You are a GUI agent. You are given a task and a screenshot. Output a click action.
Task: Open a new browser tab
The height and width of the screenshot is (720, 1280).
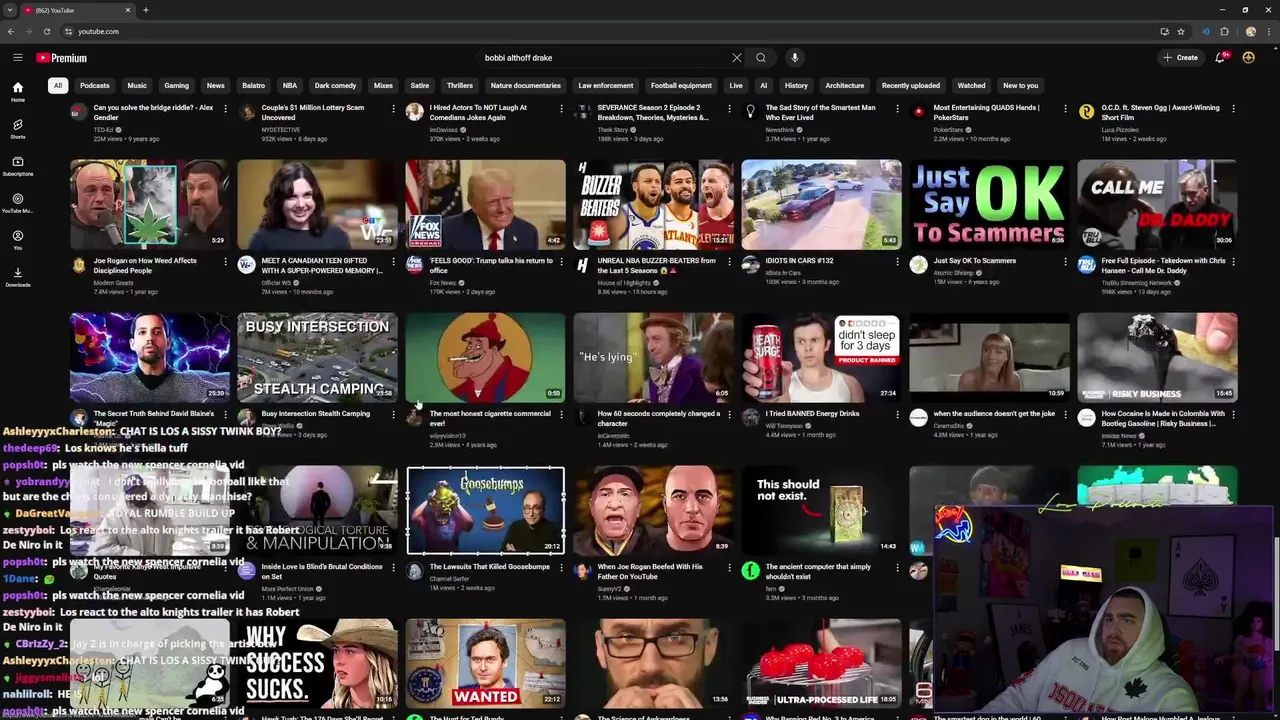coord(146,10)
